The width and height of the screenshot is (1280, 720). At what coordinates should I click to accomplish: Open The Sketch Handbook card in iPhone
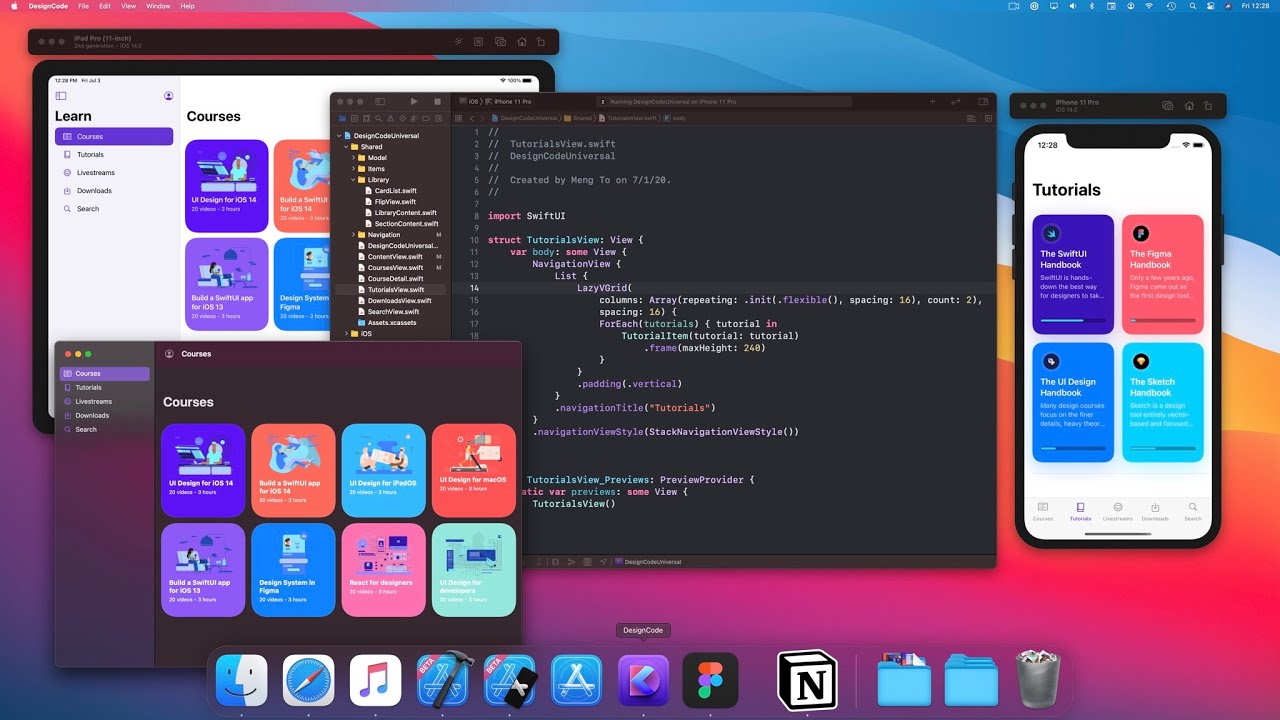click(1163, 402)
